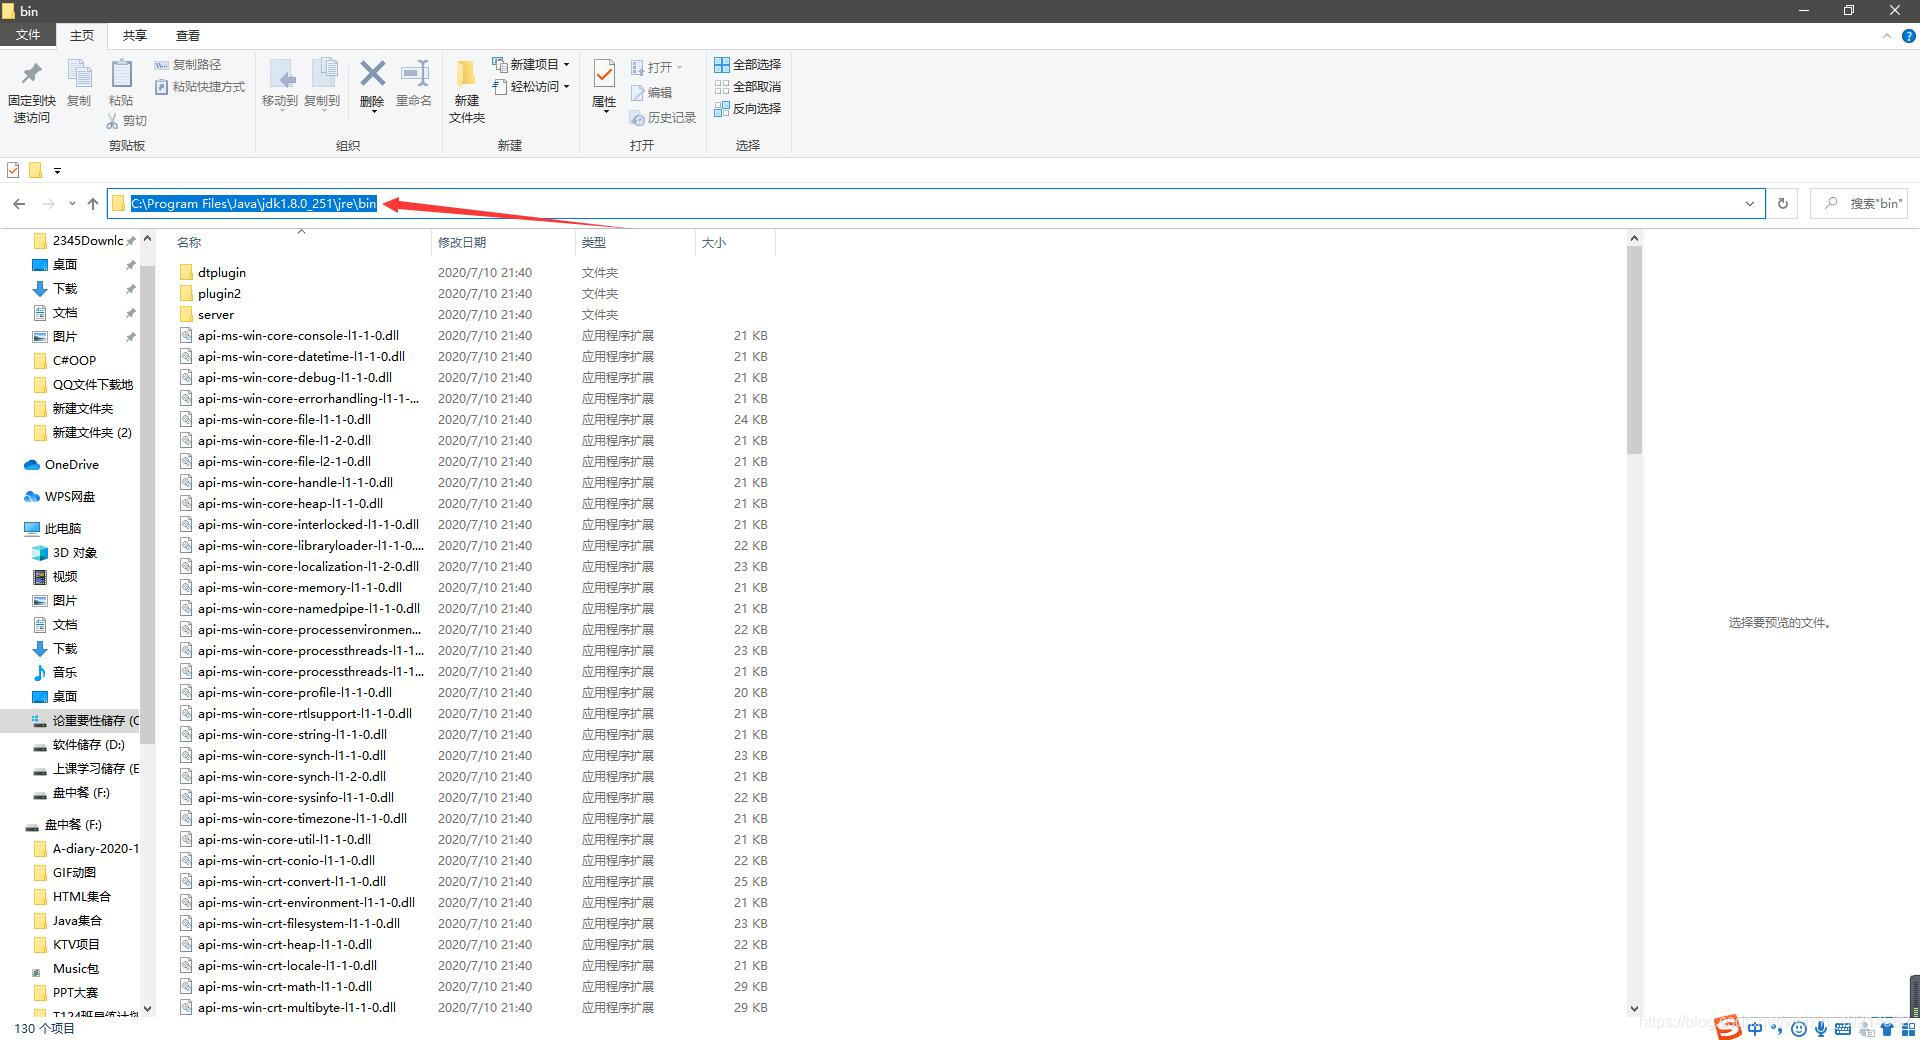Select the server folder
1920x1040 pixels.
(x=215, y=314)
